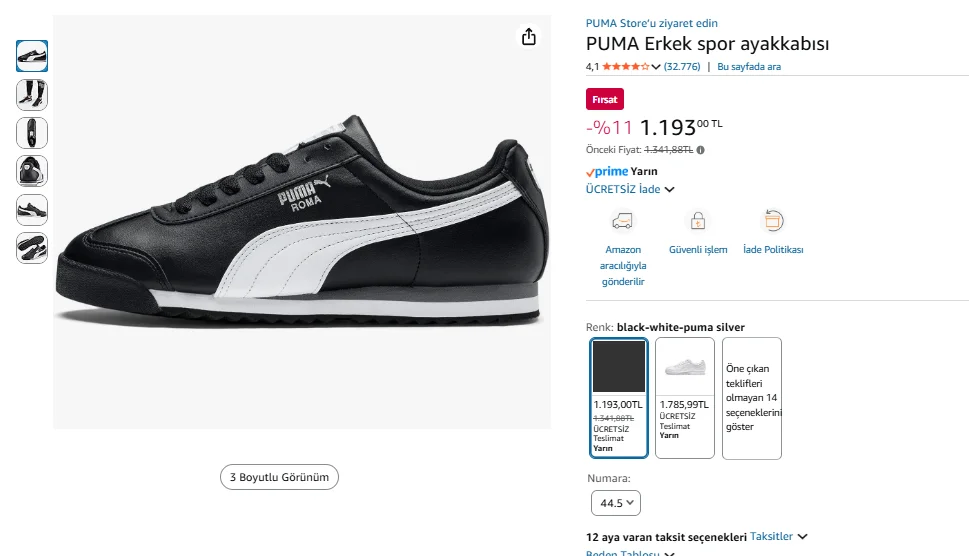Click the info icon beside previous price

point(700,150)
